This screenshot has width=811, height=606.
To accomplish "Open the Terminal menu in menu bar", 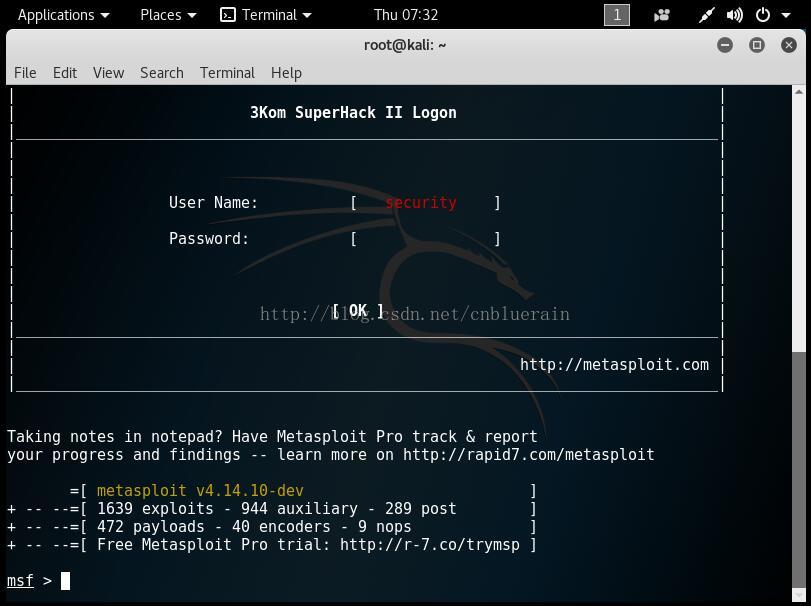I will coord(228,73).
